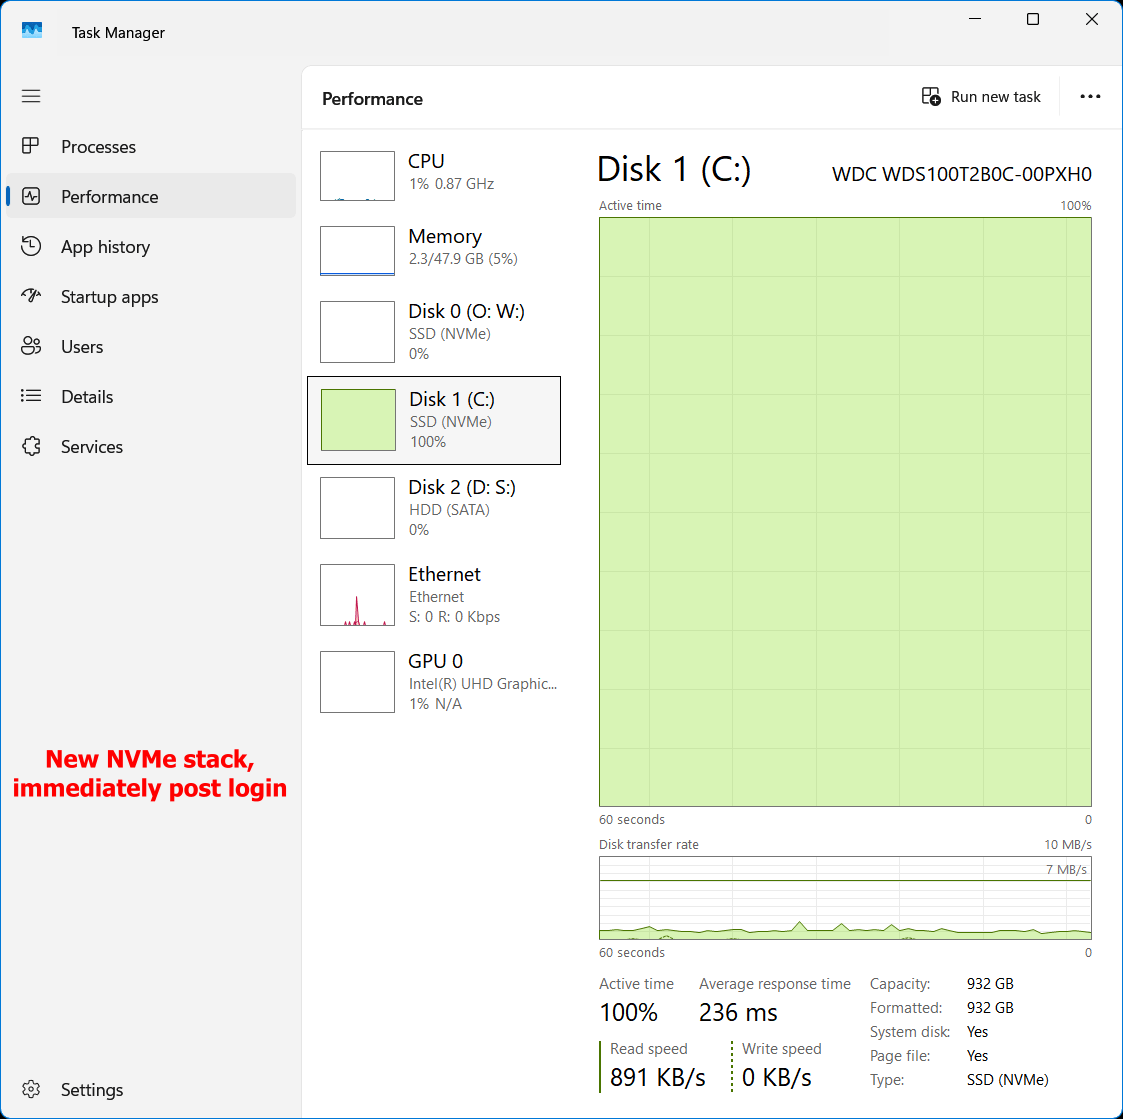This screenshot has width=1123, height=1119.
Task: Select the App history clock icon
Action: coord(31,246)
